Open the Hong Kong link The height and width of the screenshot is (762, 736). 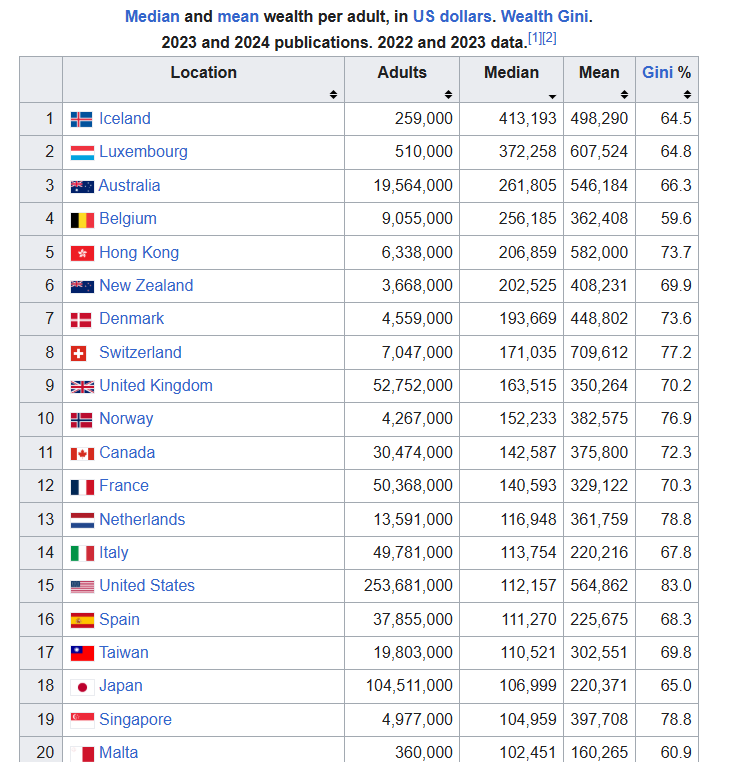click(x=139, y=253)
